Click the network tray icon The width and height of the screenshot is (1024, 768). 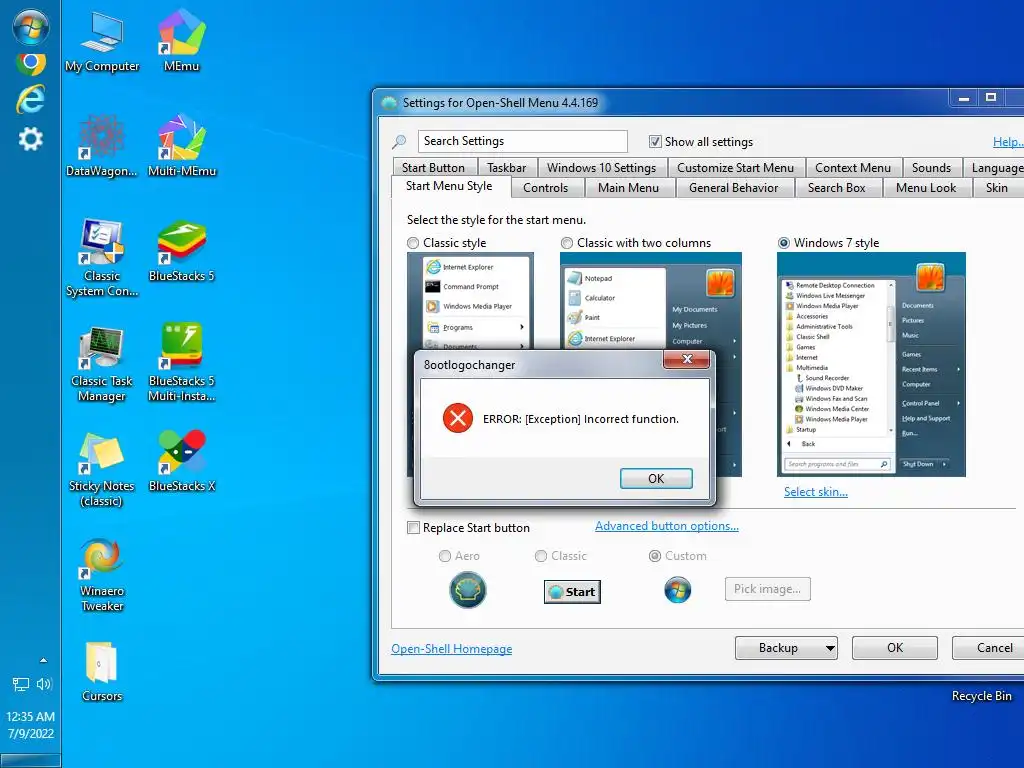21,684
